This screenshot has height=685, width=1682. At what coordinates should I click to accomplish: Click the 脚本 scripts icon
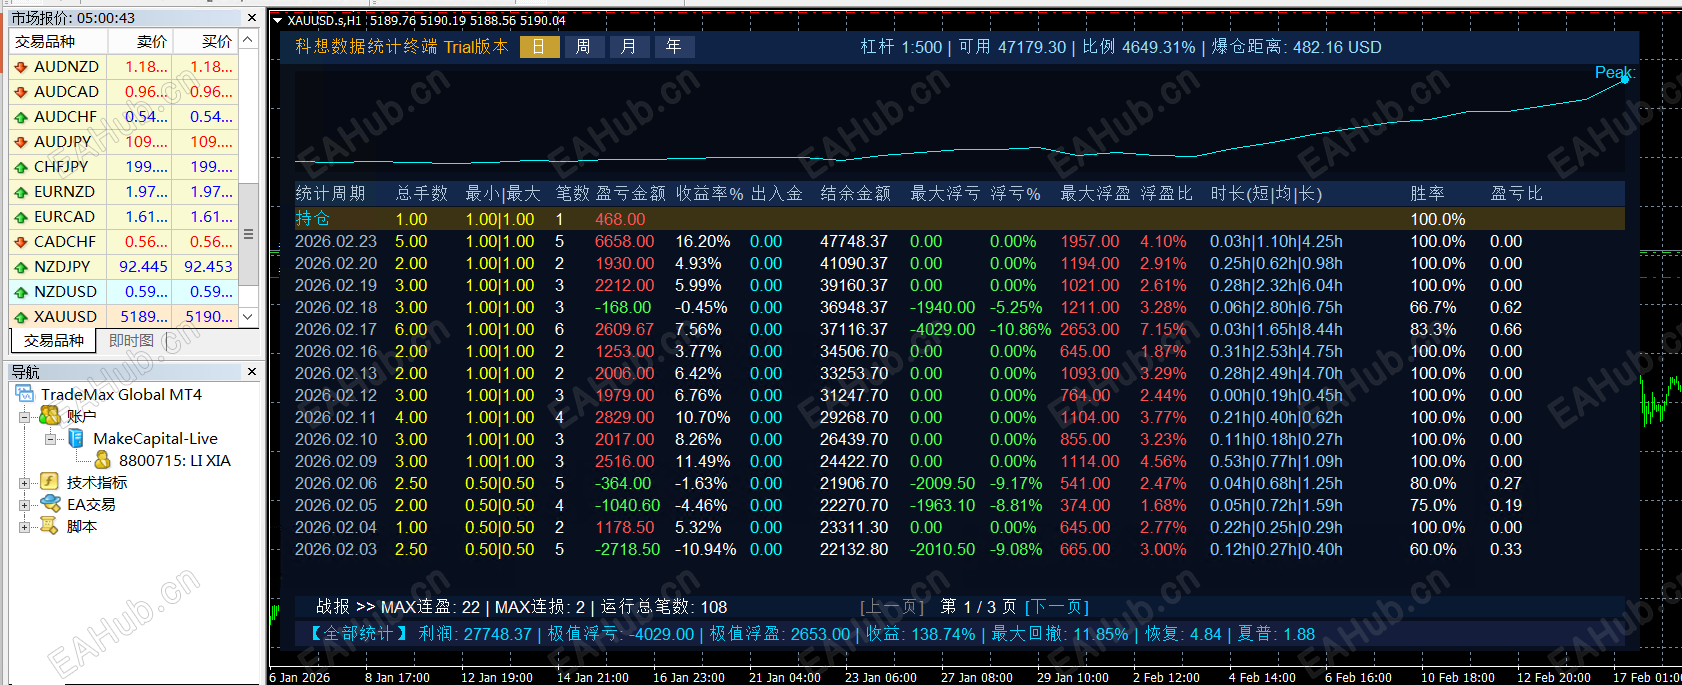tap(50, 526)
